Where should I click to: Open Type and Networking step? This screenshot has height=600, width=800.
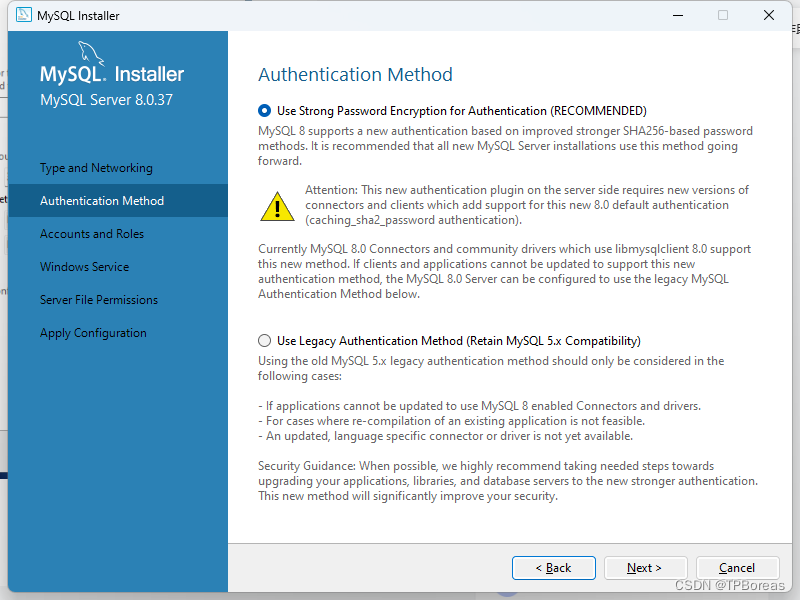(96, 168)
